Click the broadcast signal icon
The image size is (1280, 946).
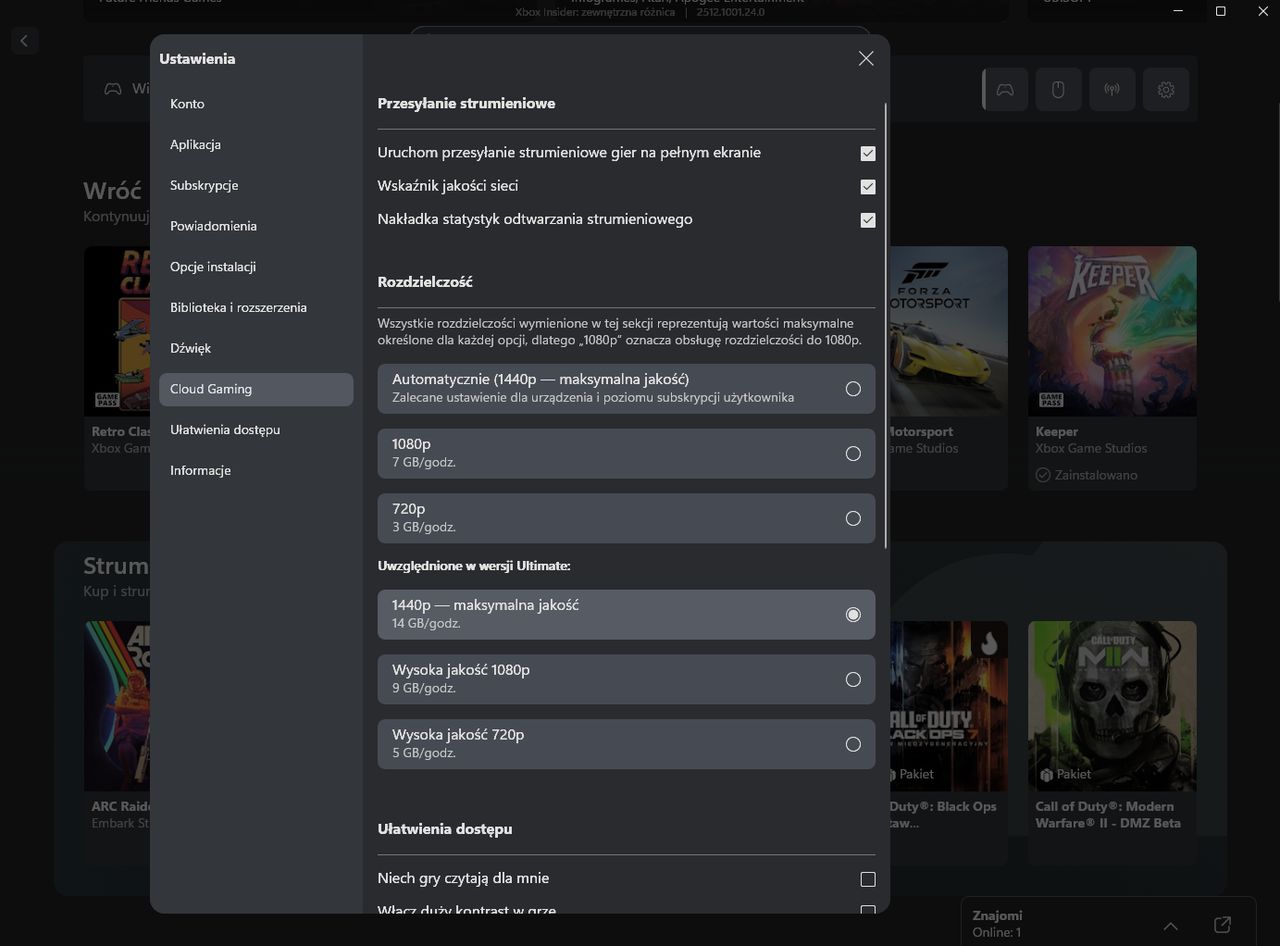(x=1112, y=90)
